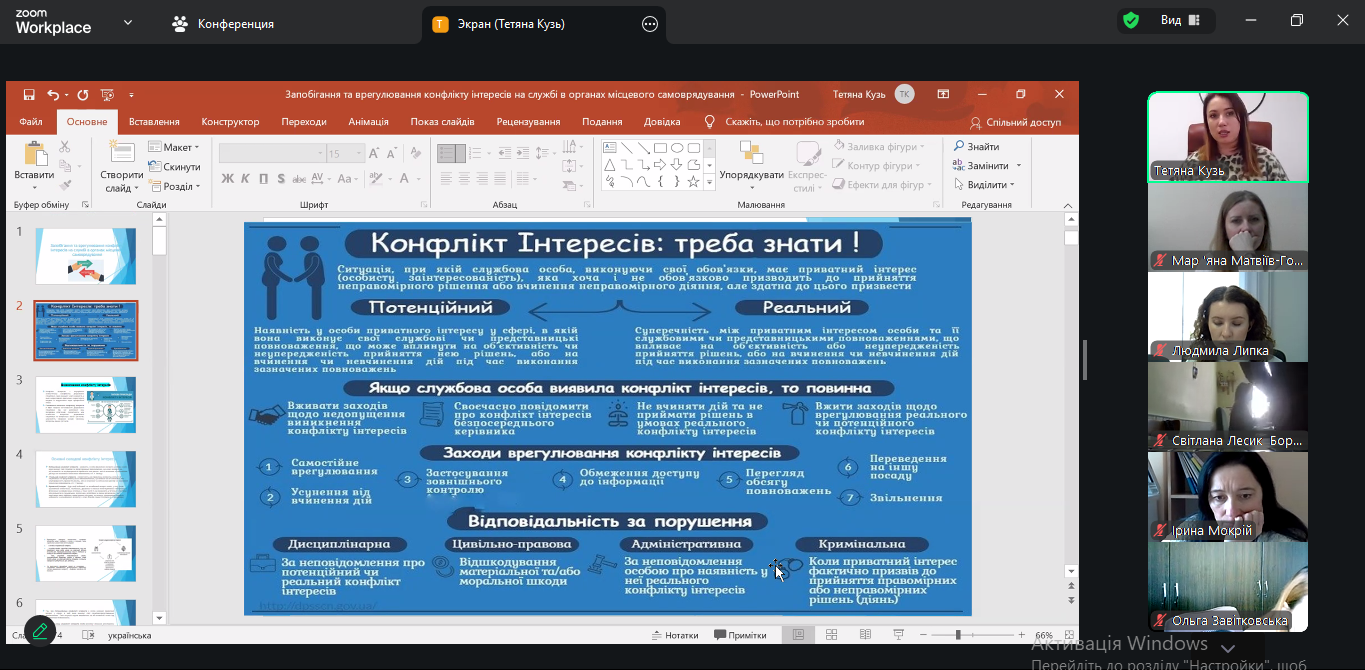Start slideshow from status bar icon

[x=898, y=635]
